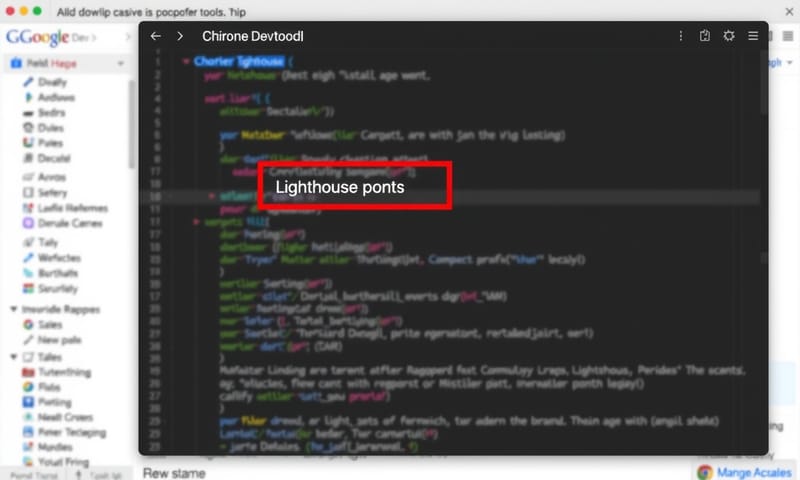The image size is (800, 480).
Task: Open the Youd Fring item
Action: point(63,462)
